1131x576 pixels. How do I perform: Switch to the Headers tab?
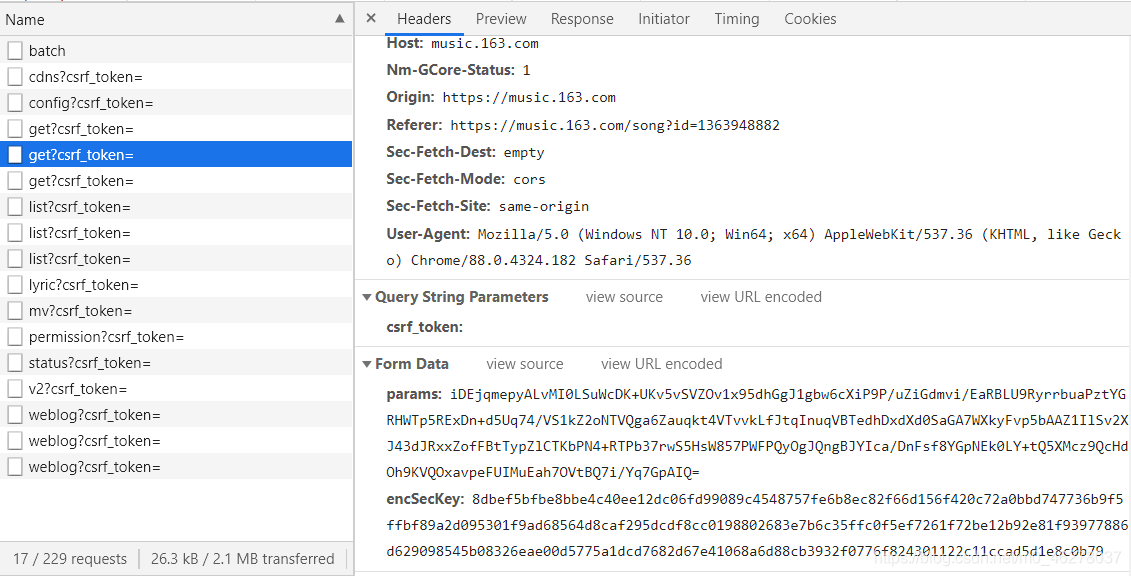point(424,19)
